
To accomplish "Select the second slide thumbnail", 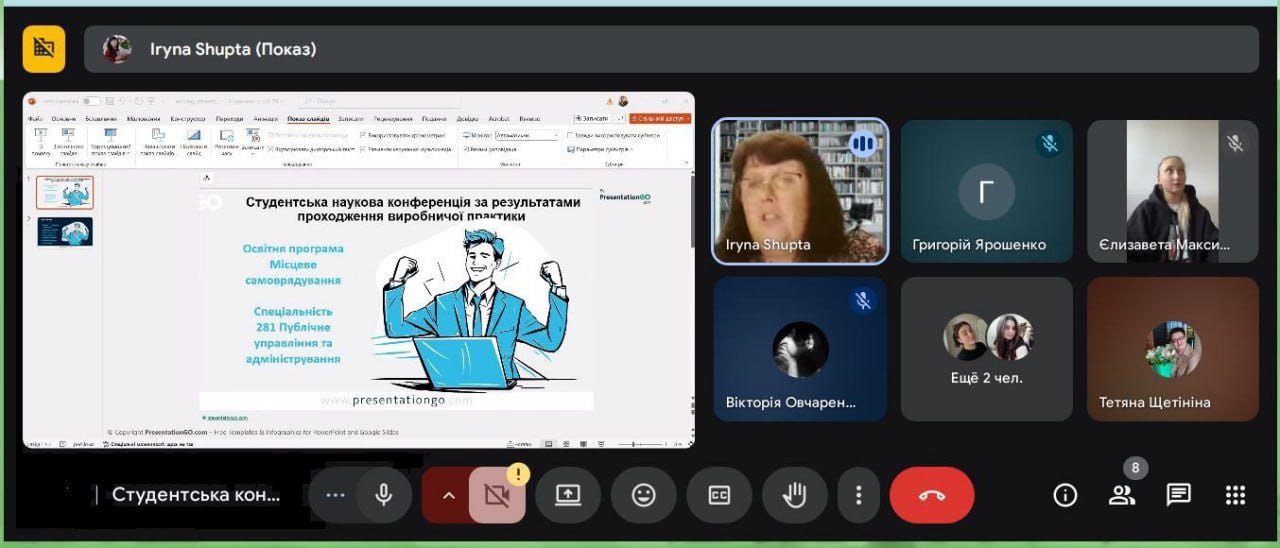I will (65, 232).
